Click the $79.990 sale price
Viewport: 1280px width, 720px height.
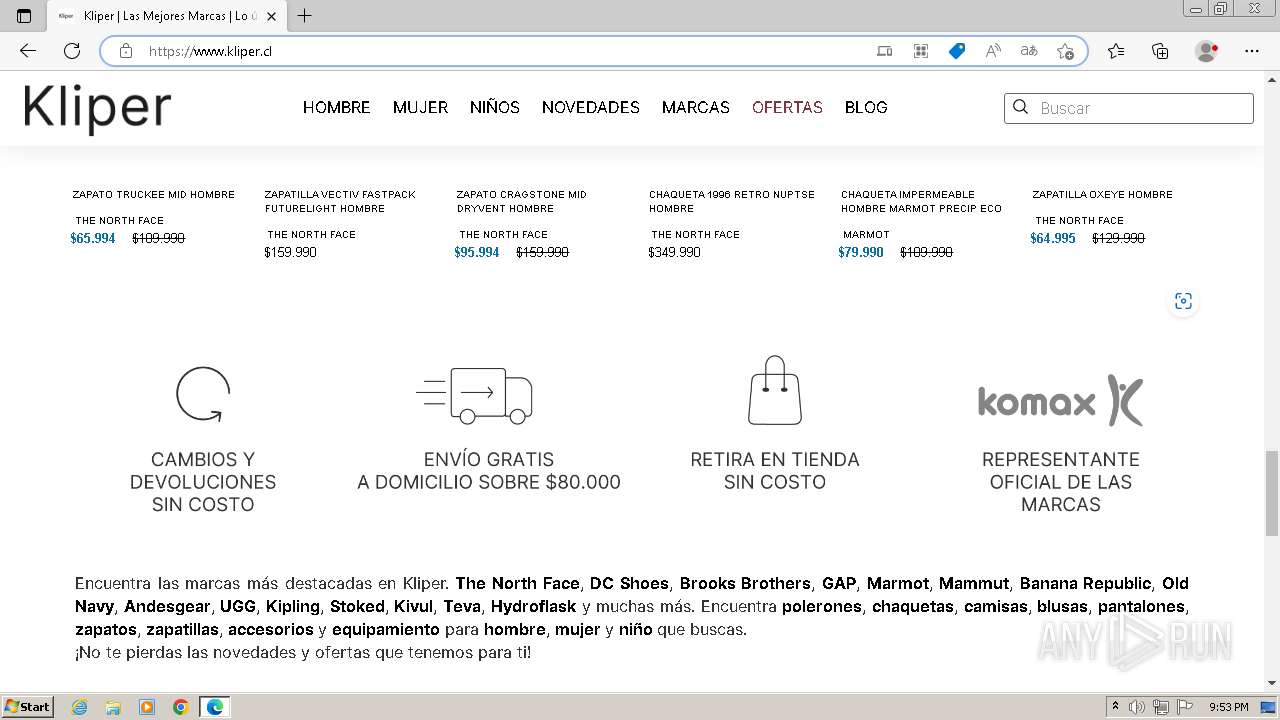(x=861, y=252)
